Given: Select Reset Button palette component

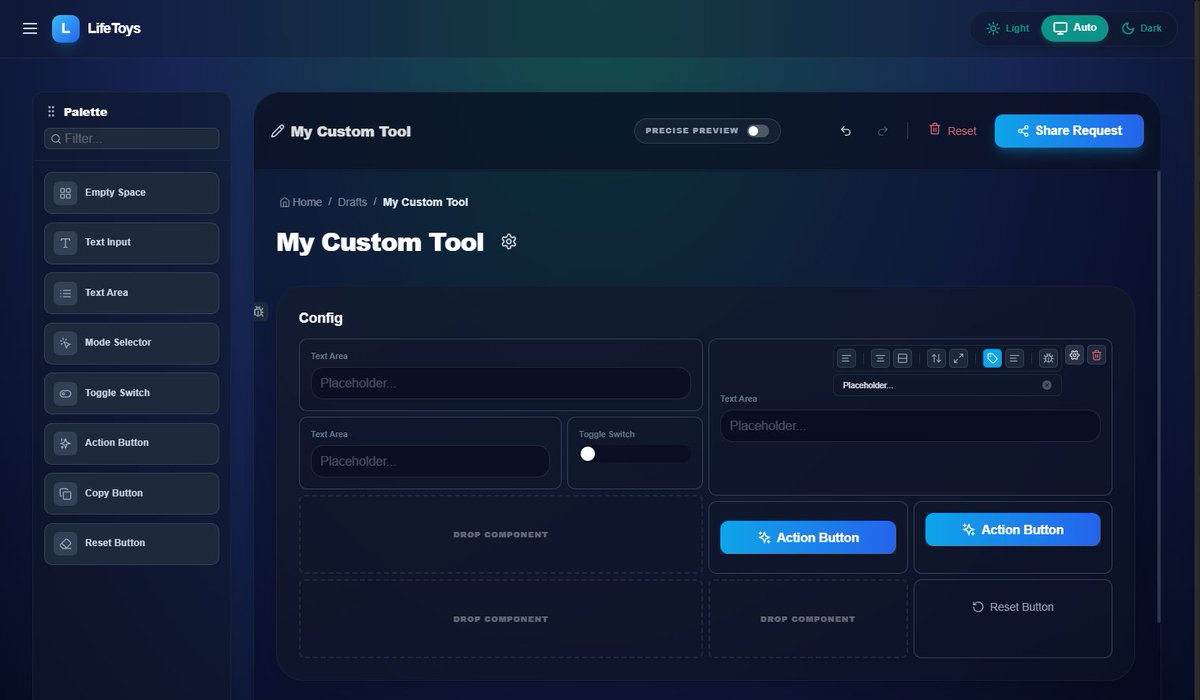Looking at the screenshot, I should pos(132,543).
